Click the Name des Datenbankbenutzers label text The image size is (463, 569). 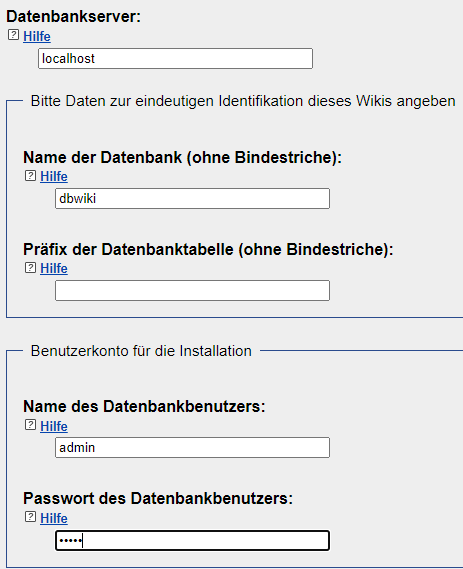tap(144, 406)
